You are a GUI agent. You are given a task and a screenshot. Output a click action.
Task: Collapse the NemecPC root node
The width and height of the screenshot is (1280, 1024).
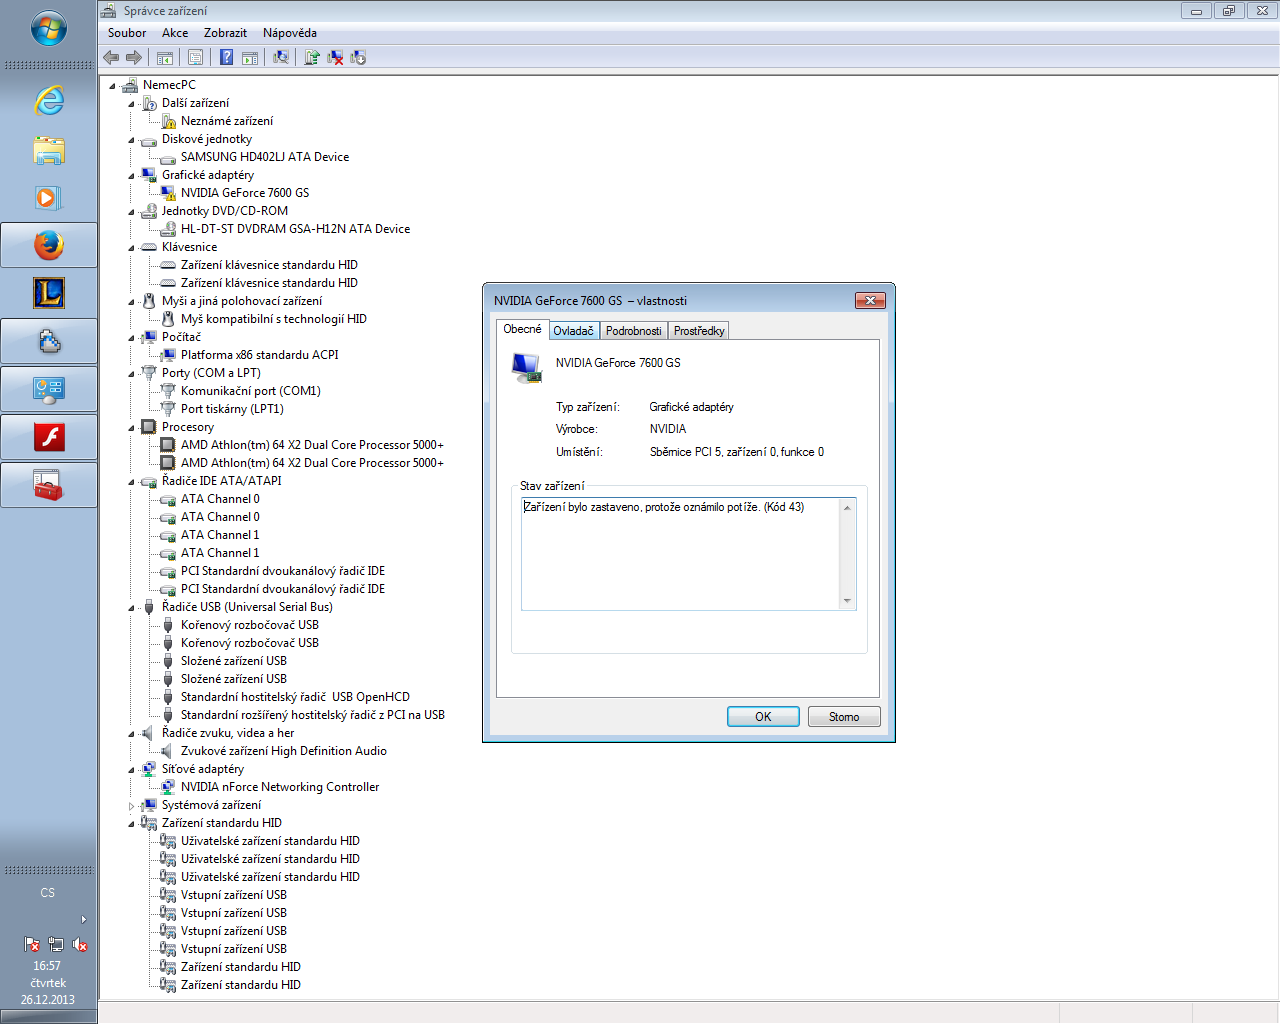(x=112, y=86)
